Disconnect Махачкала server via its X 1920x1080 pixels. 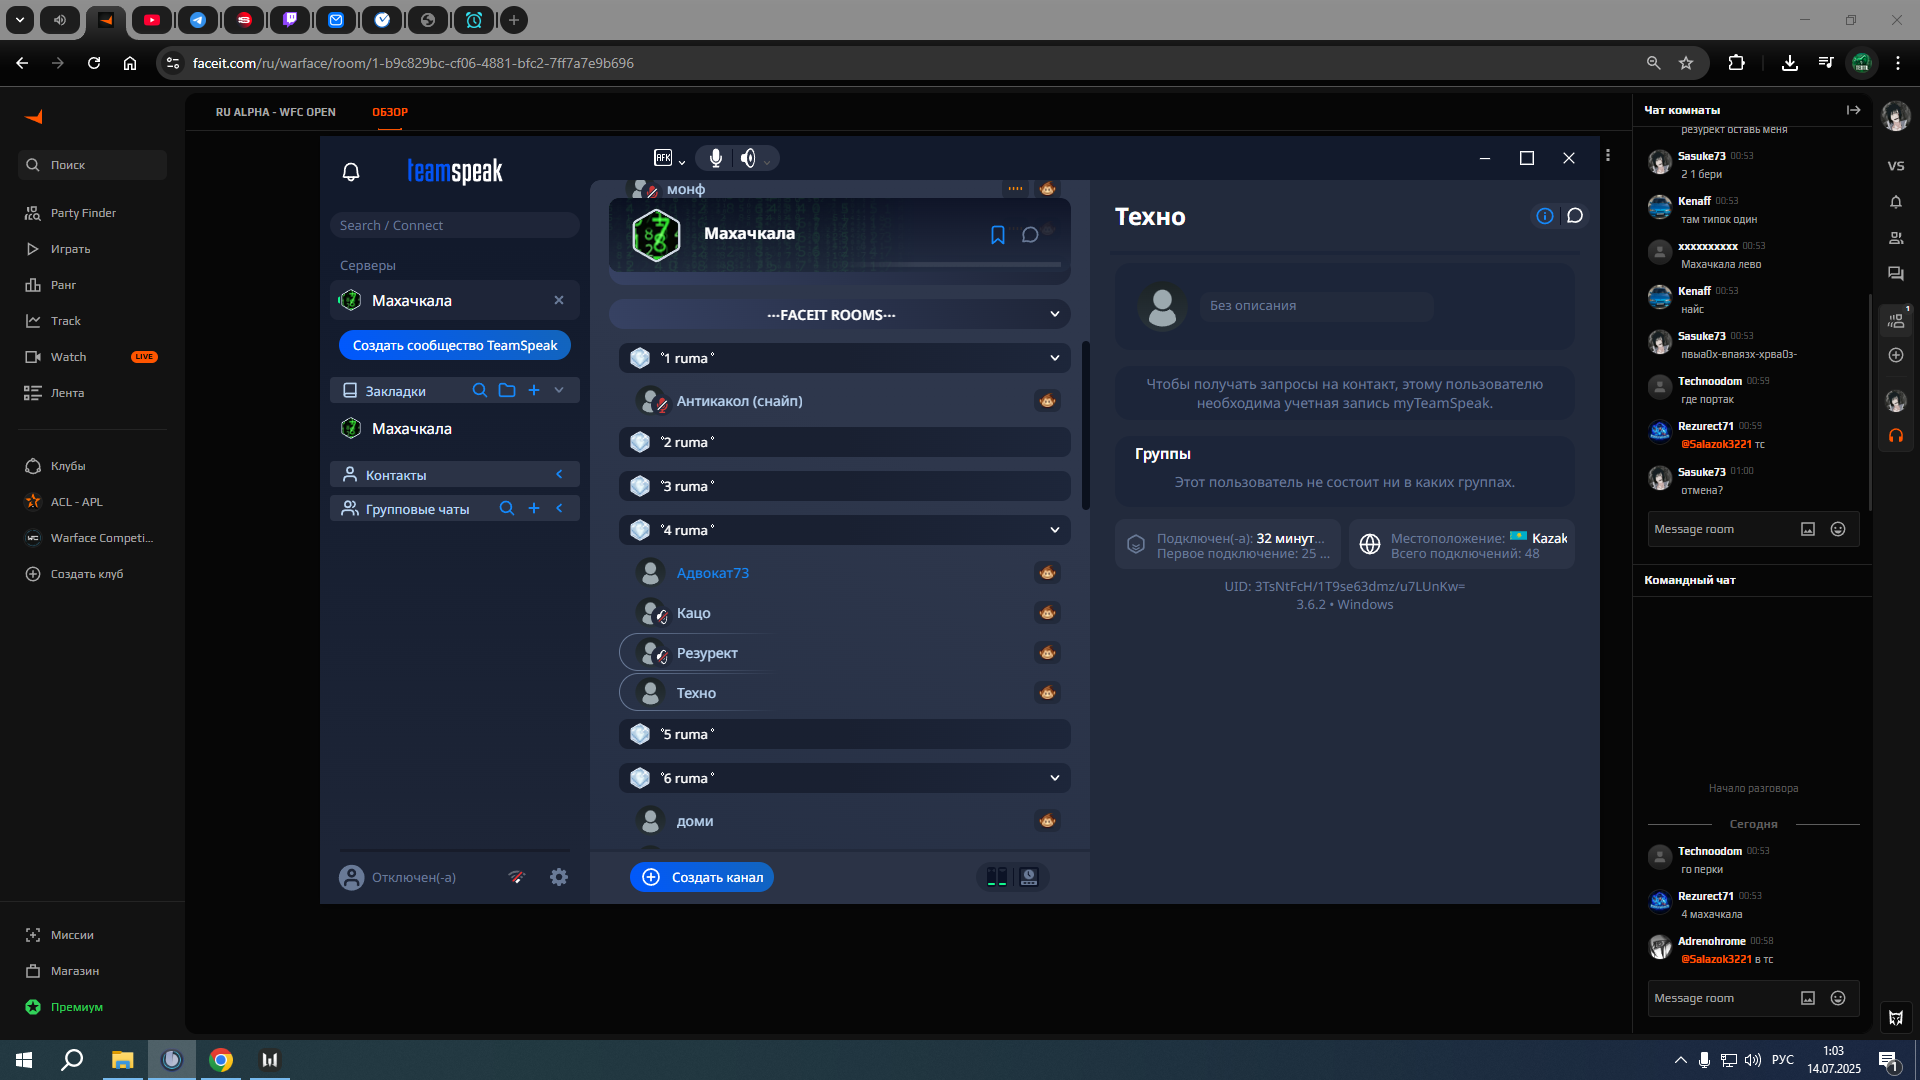pyautogui.click(x=559, y=300)
